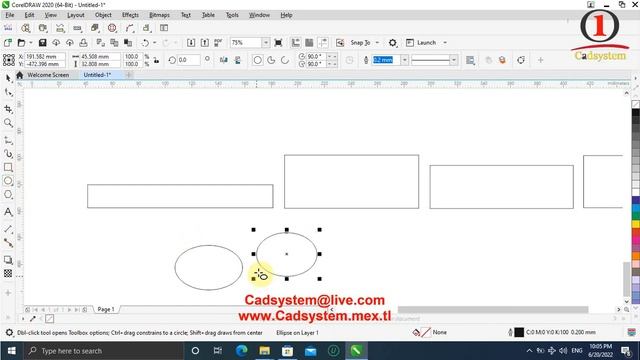The height and width of the screenshot is (360, 640).
Task: Select the Pick tool
Action: (x=8, y=78)
